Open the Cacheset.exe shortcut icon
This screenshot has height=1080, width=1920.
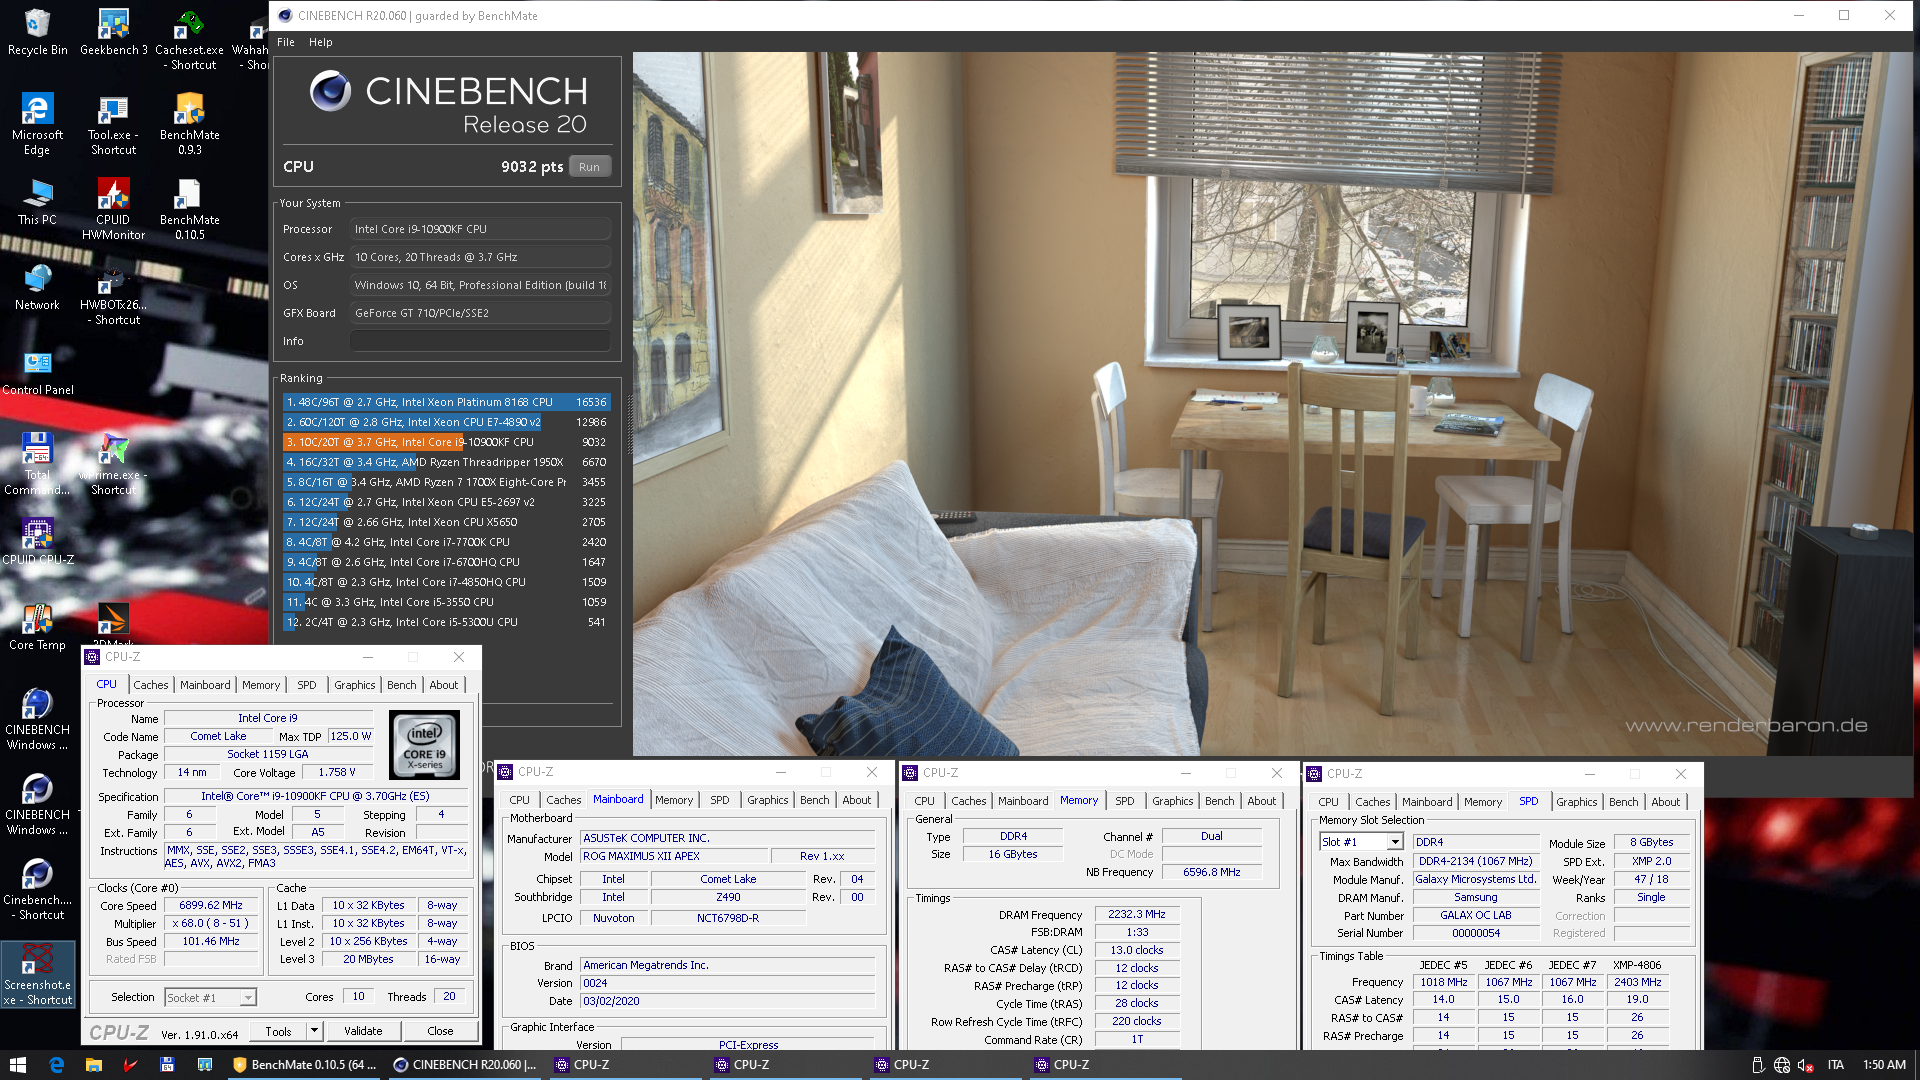tap(189, 40)
